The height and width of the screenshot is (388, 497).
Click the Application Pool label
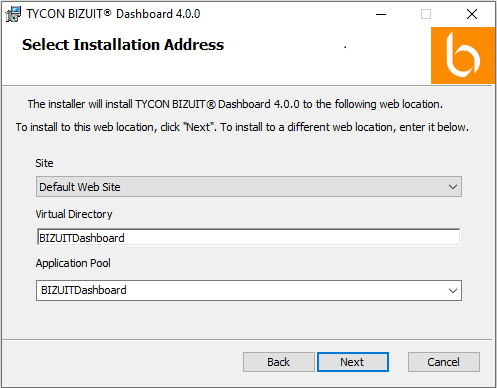[x=73, y=263]
